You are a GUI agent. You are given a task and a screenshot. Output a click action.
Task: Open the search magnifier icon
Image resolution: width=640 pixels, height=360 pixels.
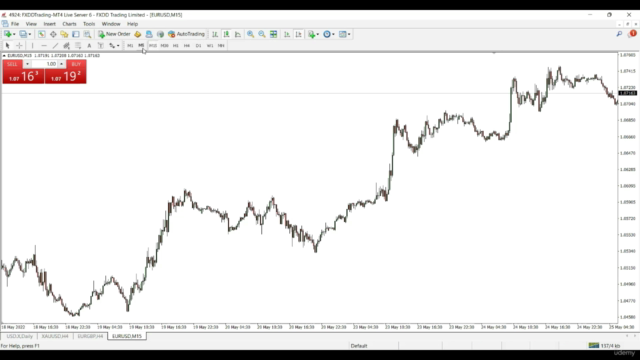(619, 34)
